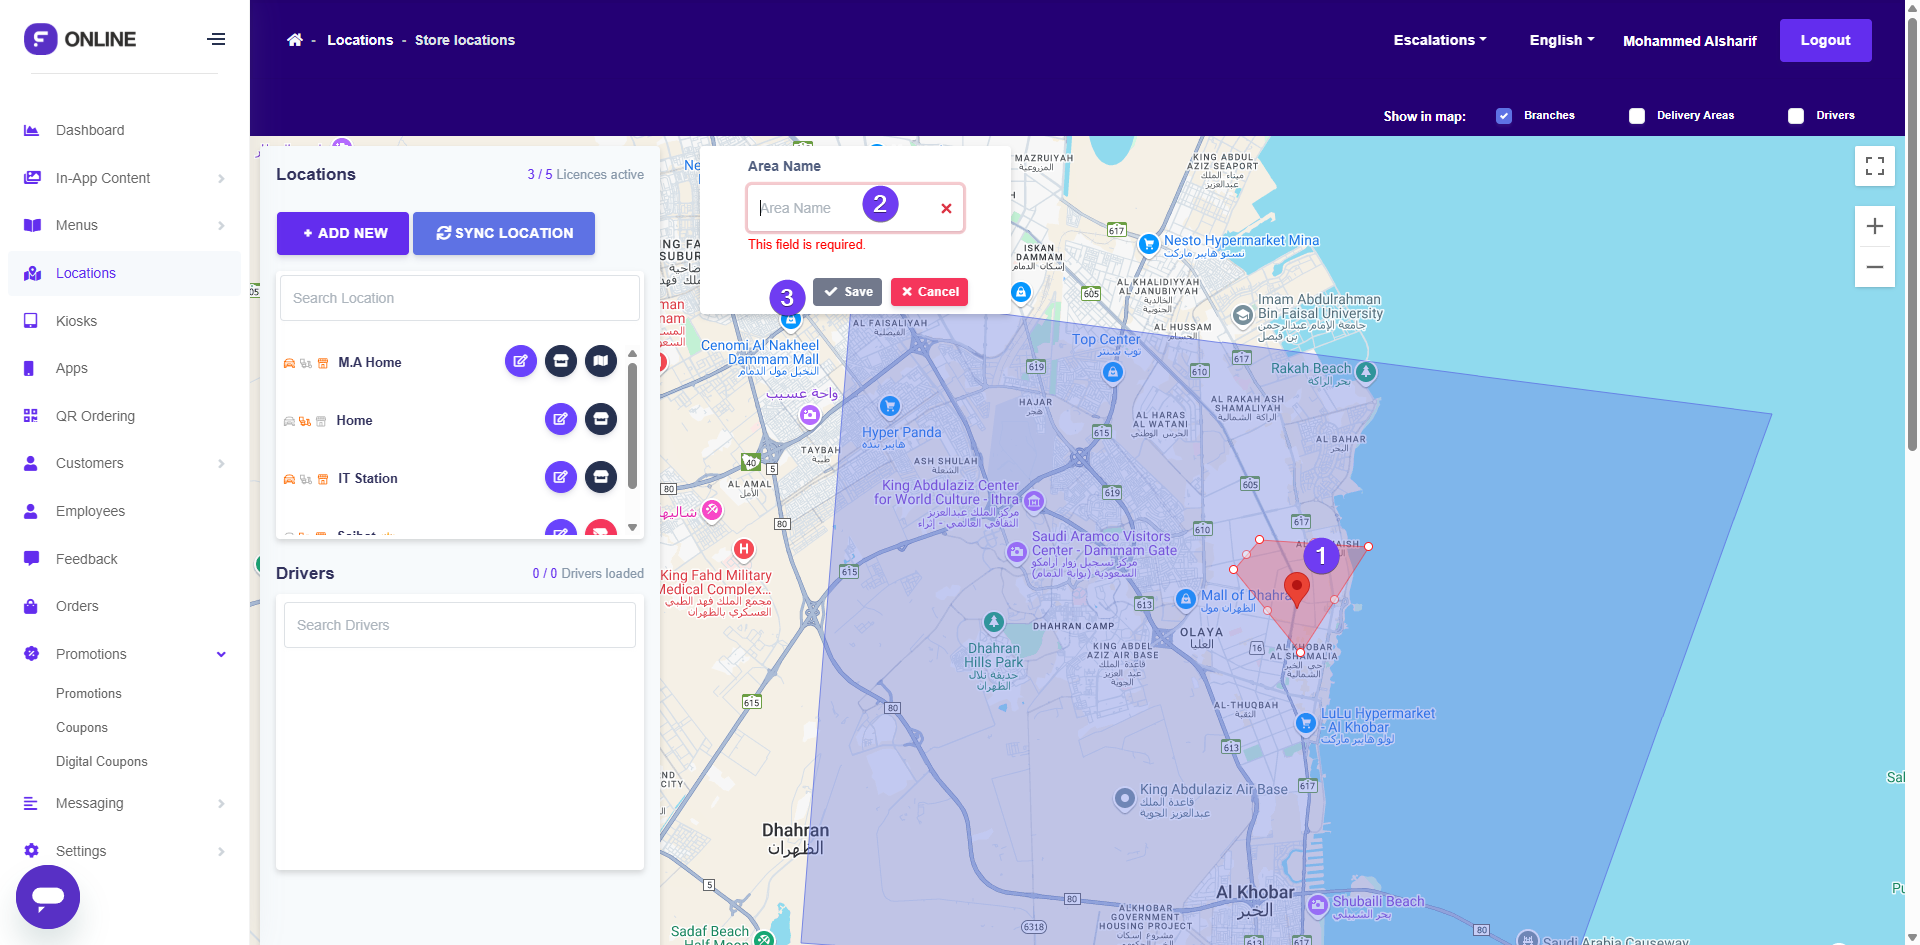This screenshot has height=945, width=1920.
Task: Open store settings for IT Station
Action: click(x=601, y=477)
